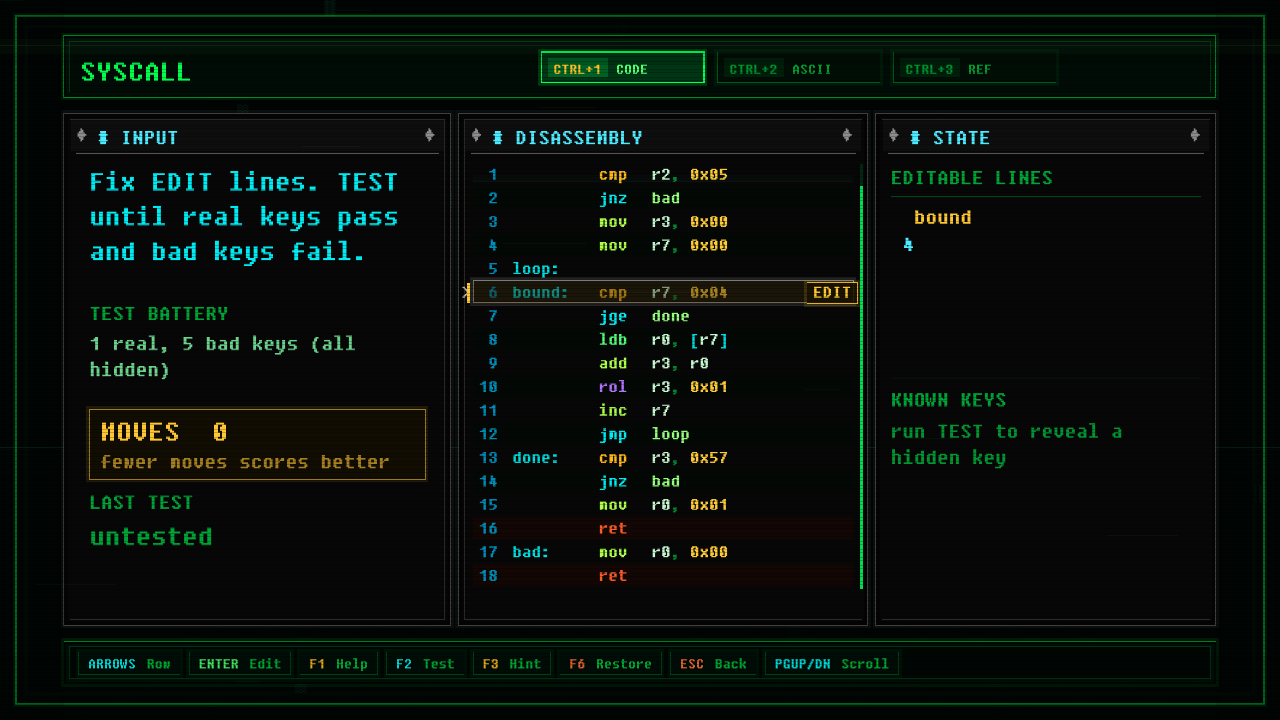Click the cursor marker left of line 6
Viewport: 1280px width, 720px height.
[466, 293]
